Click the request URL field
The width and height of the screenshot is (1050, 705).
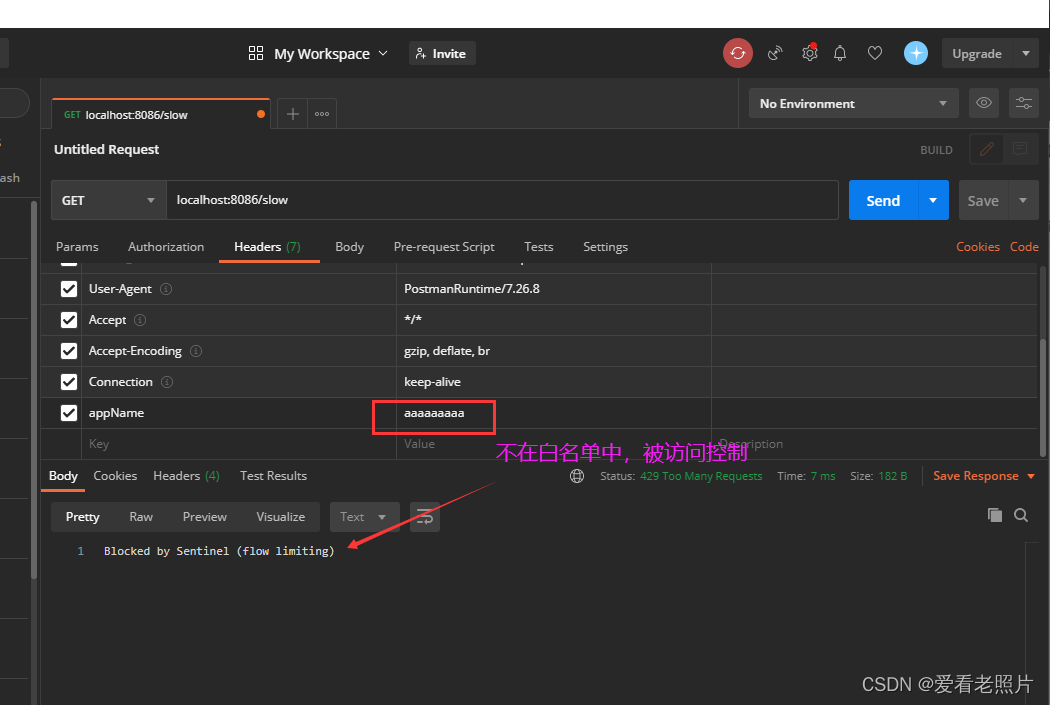coord(502,200)
